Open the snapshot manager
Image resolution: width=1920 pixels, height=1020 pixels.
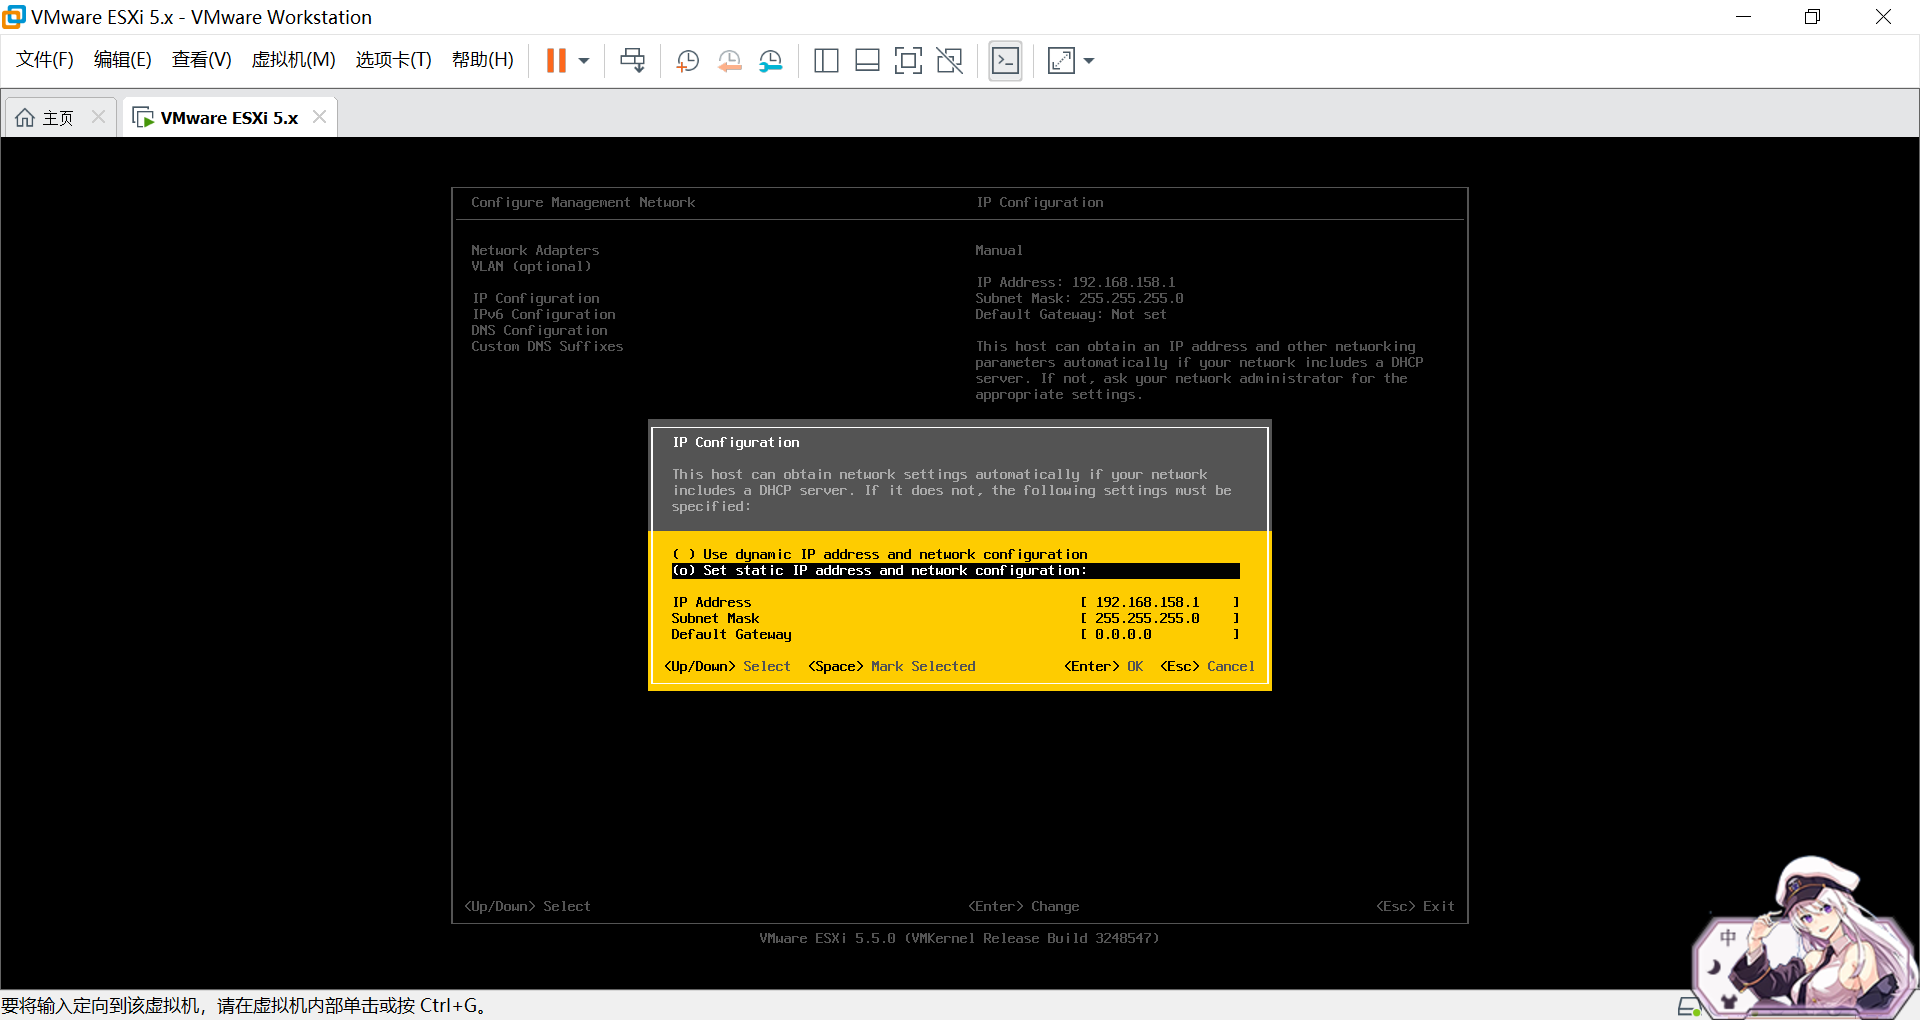coord(770,61)
